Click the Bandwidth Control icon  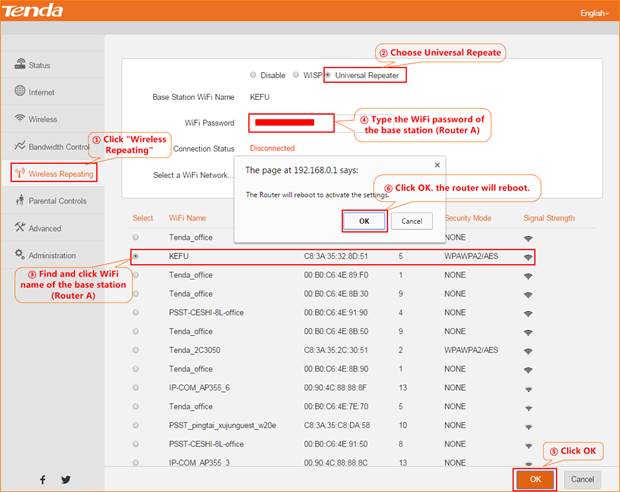(x=20, y=146)
